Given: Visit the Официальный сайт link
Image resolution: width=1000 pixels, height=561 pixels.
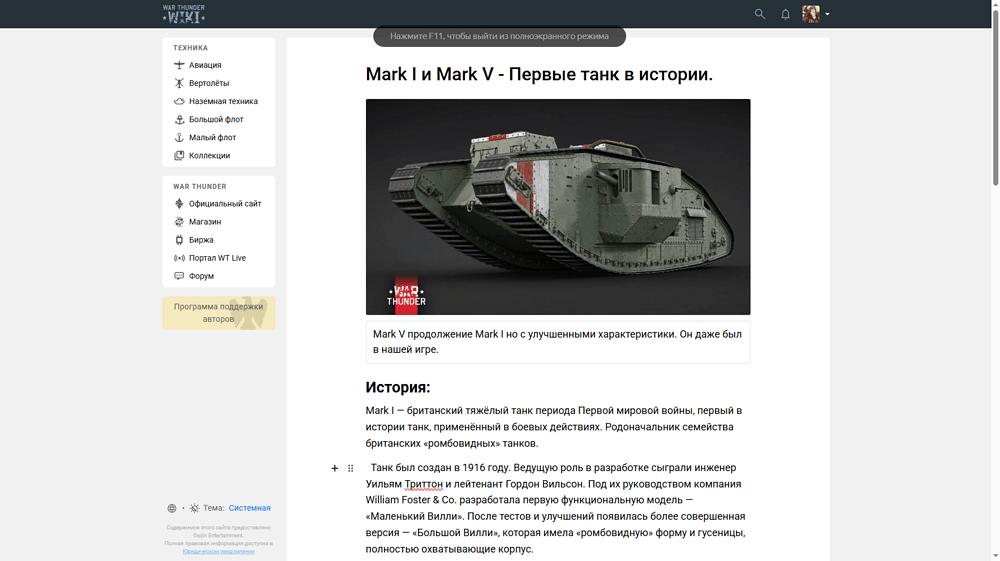Looking at the screenshot, I should coord(225,204).
